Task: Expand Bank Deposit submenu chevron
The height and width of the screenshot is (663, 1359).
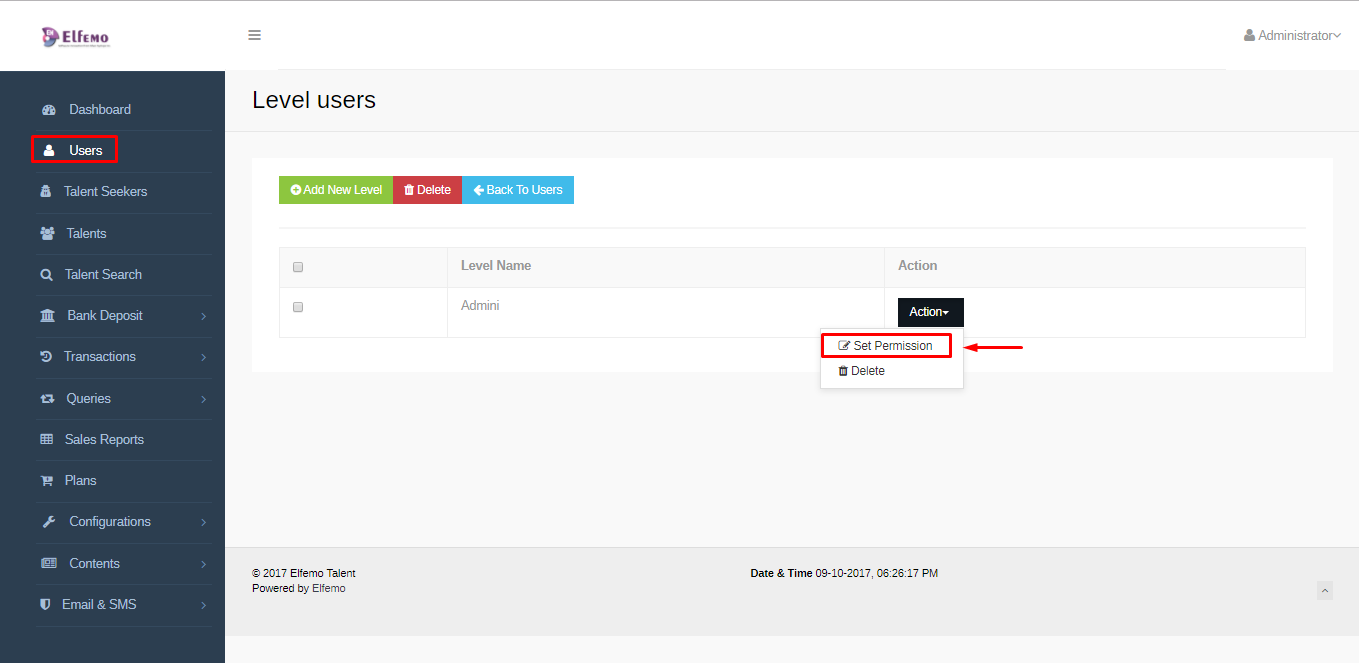Action: tap(203, 316)
